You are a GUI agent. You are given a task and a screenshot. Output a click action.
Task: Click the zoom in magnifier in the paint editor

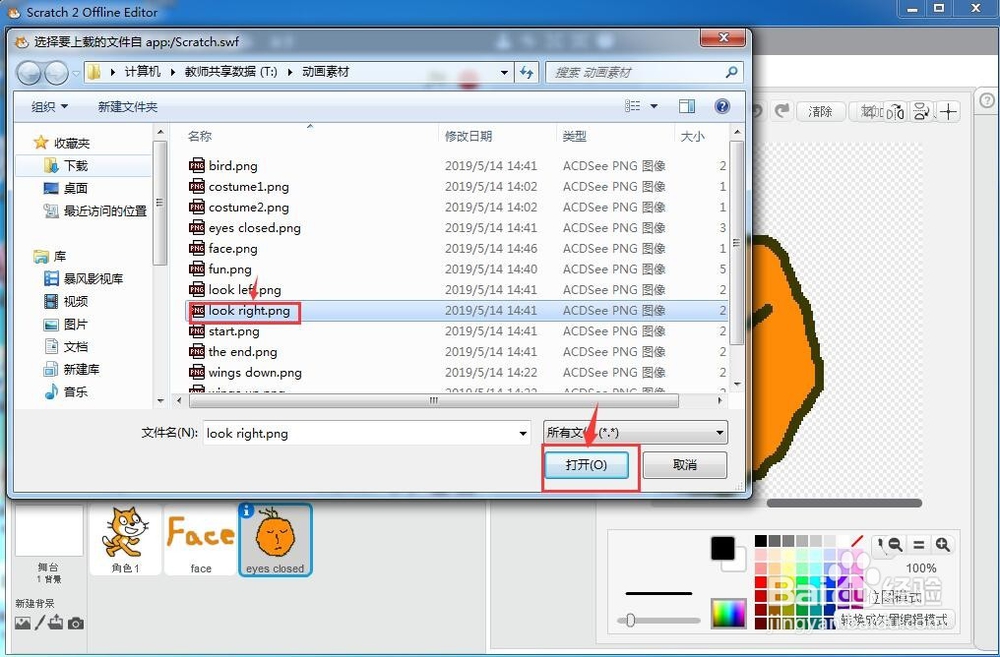click(x=943, y=545)
